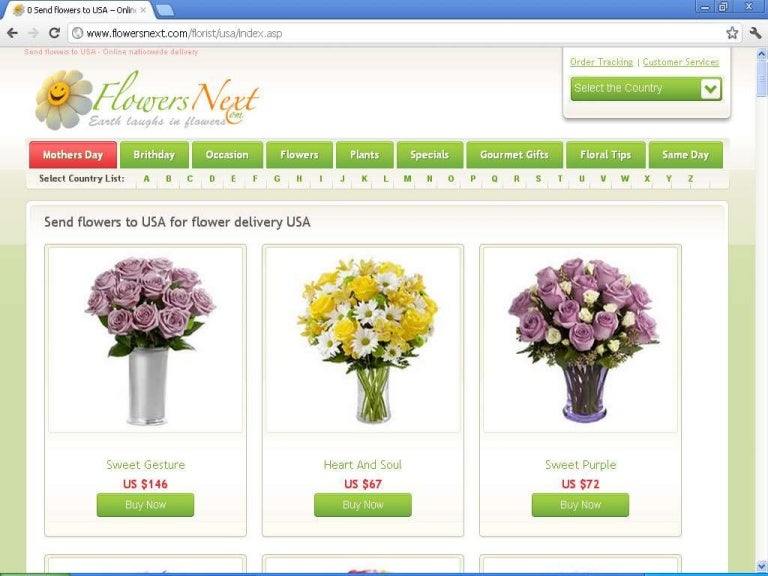Open a new browser tab
Viewport: 768px width, 576px height.
pyautogui.click(x=165, y=10)
